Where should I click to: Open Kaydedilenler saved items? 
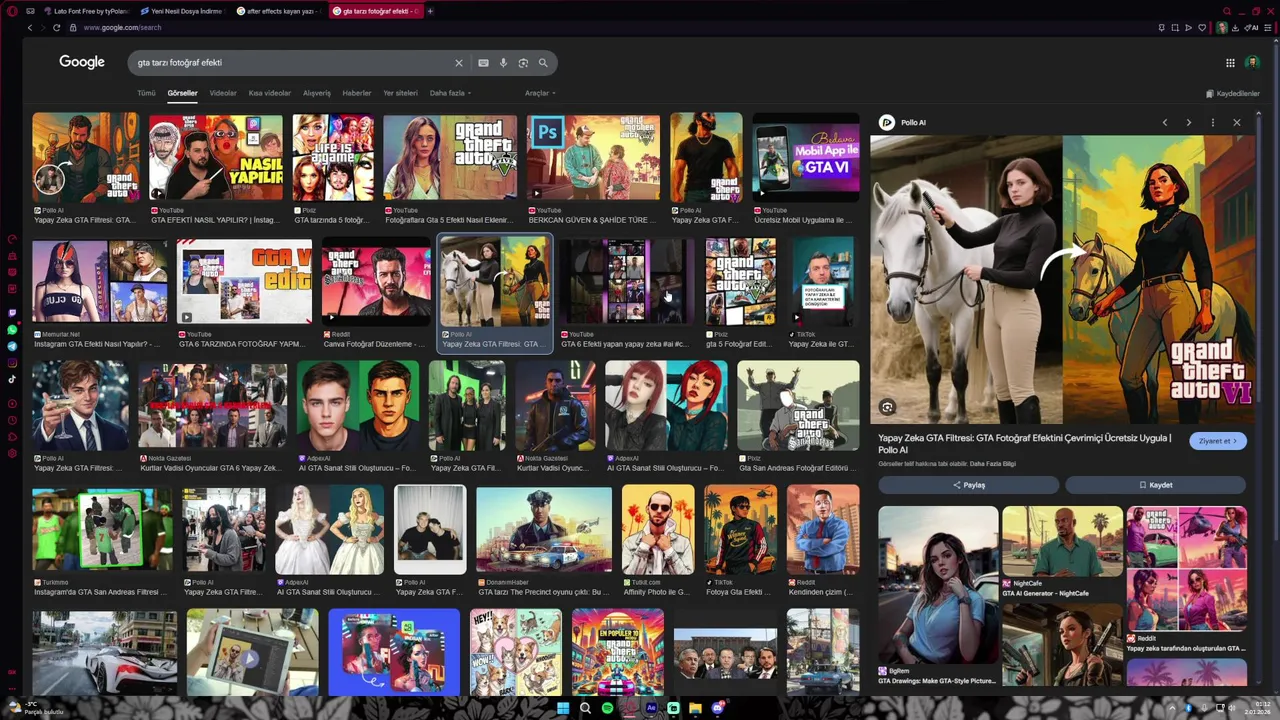pyautogui.click(x=1233, y=93)
